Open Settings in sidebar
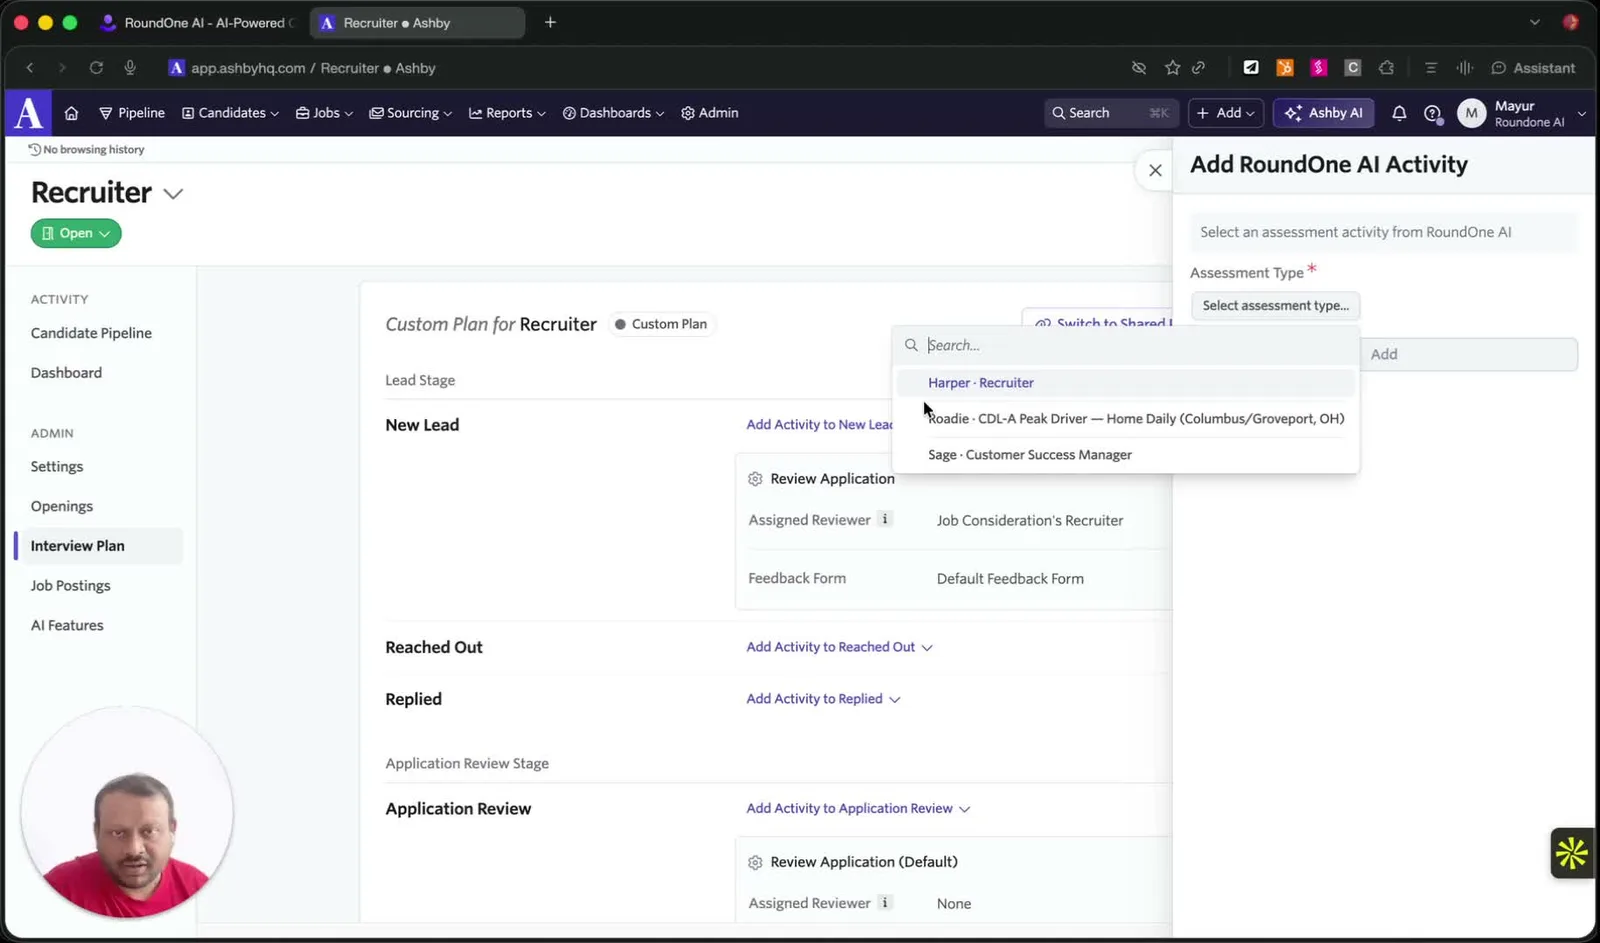This screenshot has height=943, width=1600. [57, 467]
